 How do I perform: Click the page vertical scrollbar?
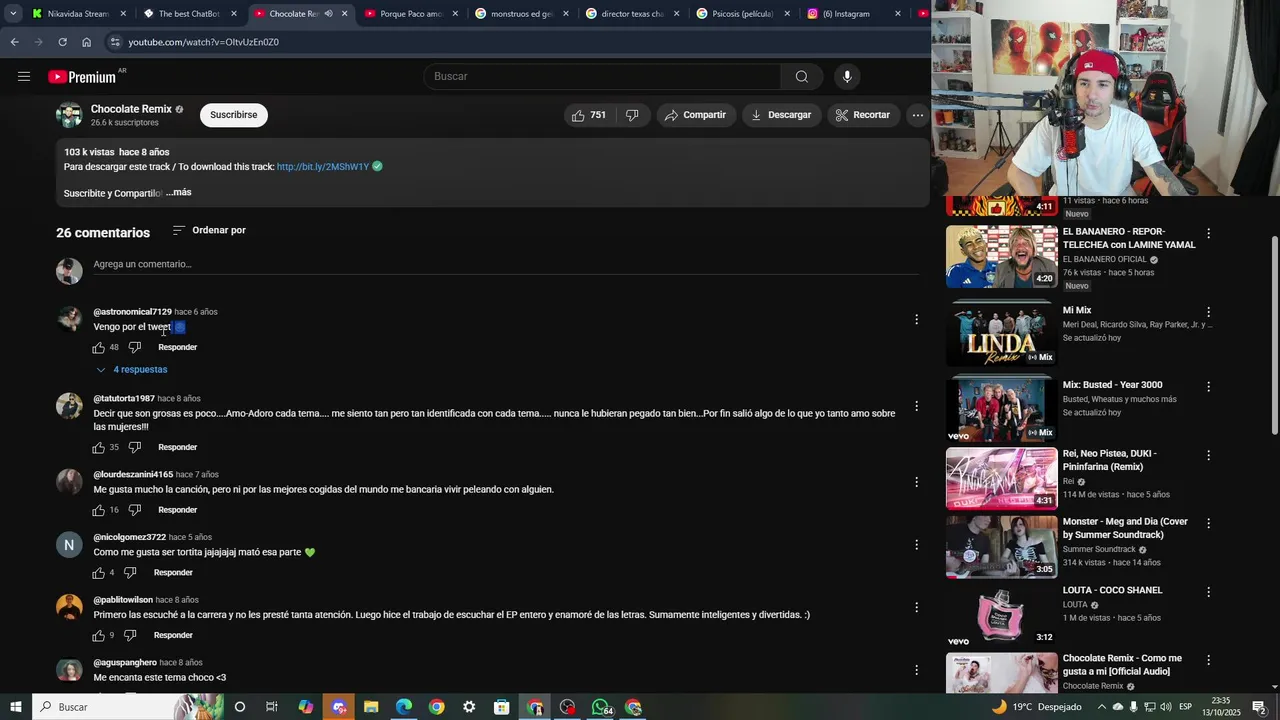[1274, 336]
